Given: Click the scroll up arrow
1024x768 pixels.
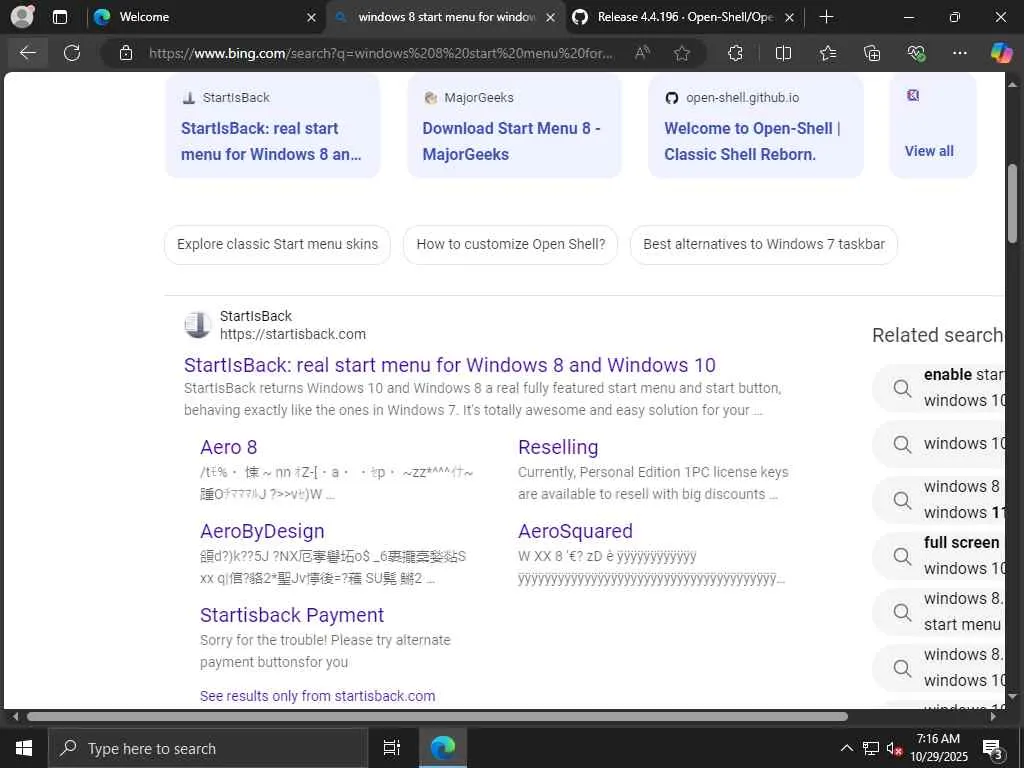Looking at the screenshot, I should (1012, 85).
